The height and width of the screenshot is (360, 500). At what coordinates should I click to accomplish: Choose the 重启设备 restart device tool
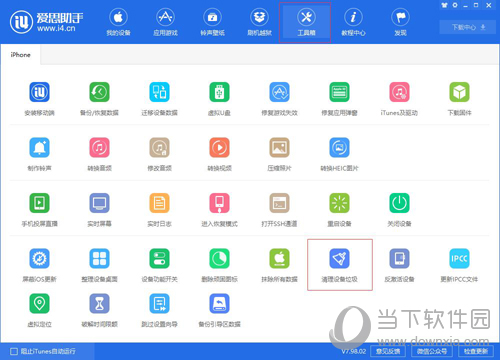click(339, 210)
